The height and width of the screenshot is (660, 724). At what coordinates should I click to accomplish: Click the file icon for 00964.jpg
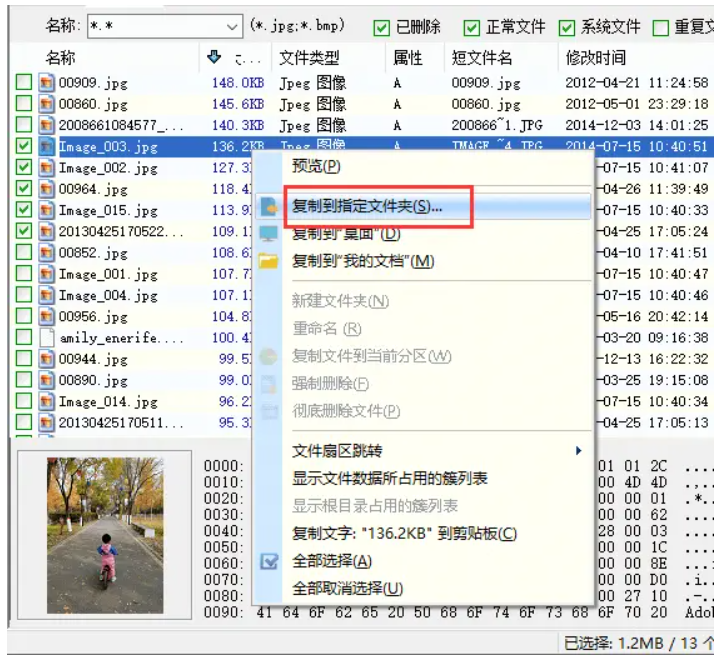pyautogui.click(x=46, y=189)
